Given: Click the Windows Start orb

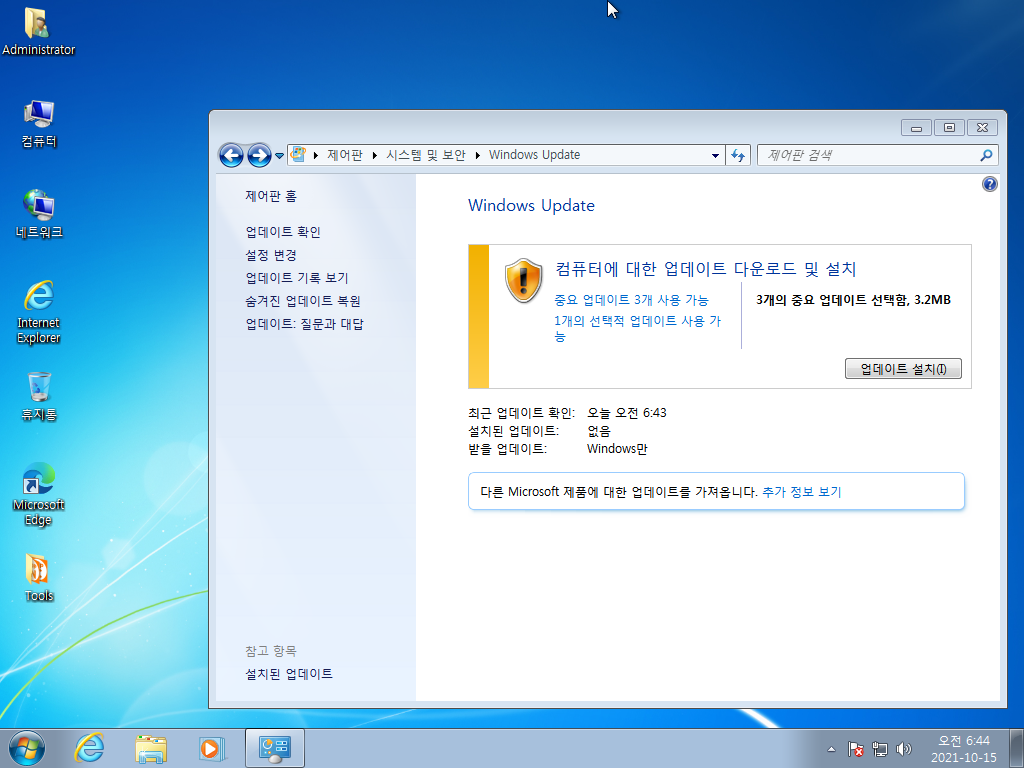Looking at the screenshot, I should [27, 748].
